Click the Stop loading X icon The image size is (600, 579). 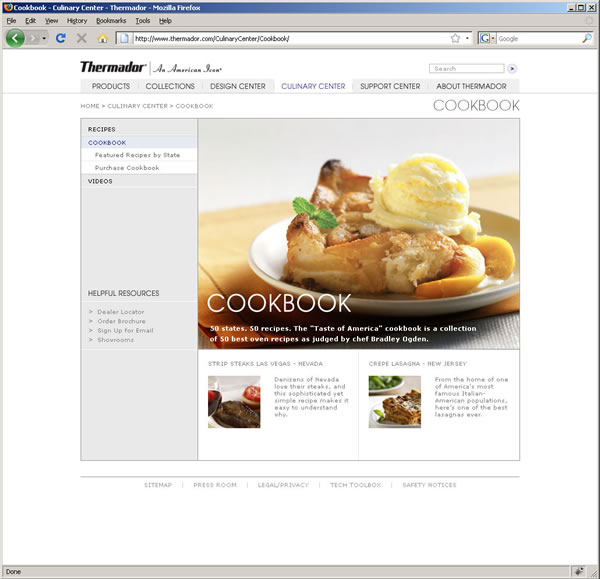(x=82, y=38)
